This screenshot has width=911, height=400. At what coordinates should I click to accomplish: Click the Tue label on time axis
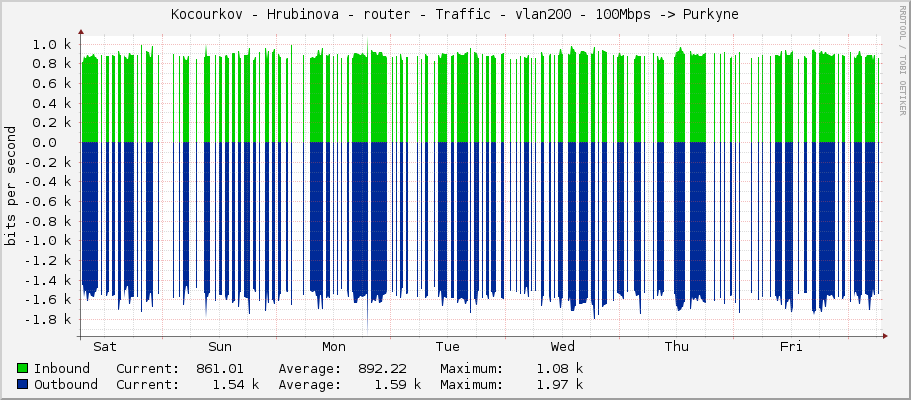pos(447,347)
